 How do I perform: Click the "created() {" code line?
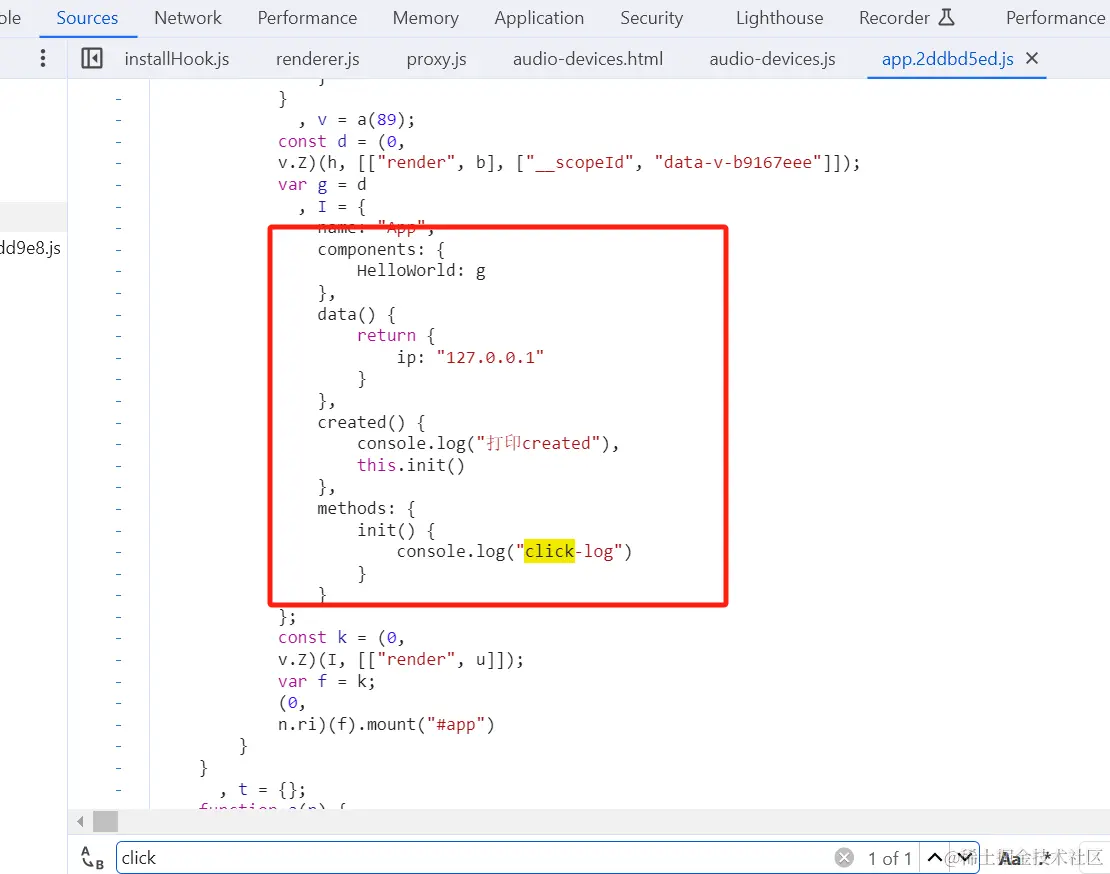[x=371, y=422]
